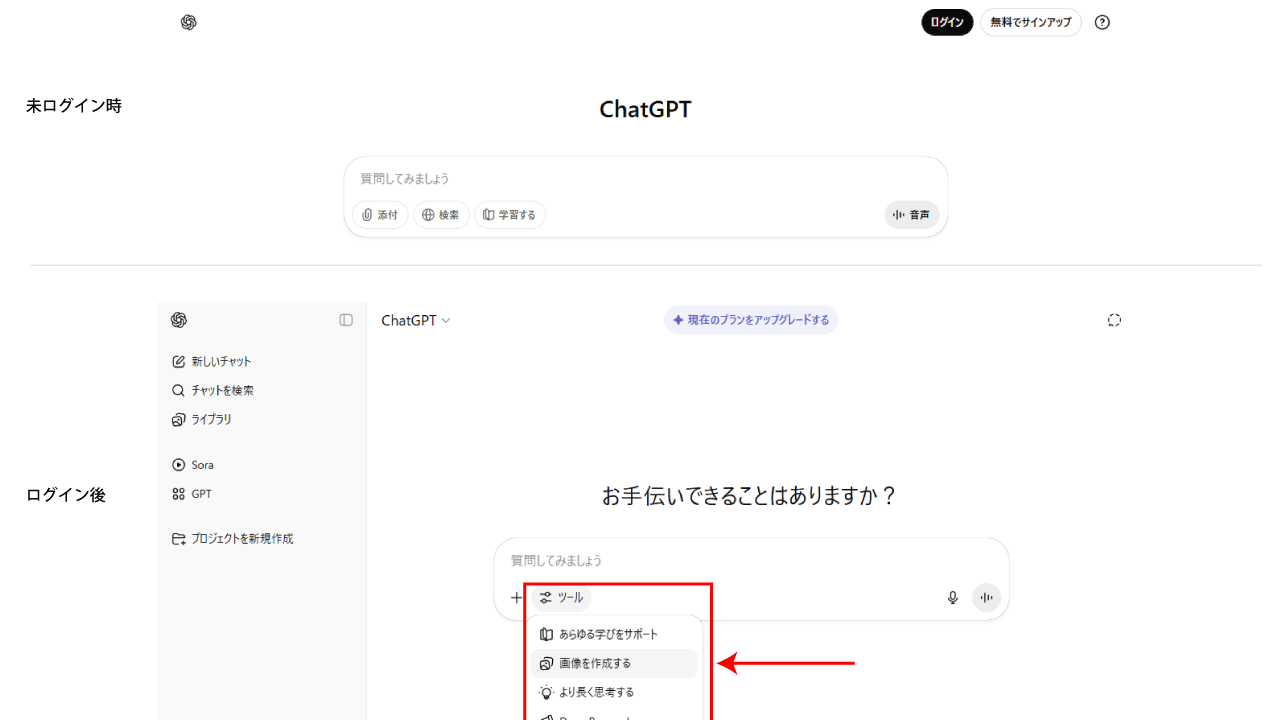Open the ツール tools dropdown button
The image size is (1280, 720).
[x=561, y=598]
